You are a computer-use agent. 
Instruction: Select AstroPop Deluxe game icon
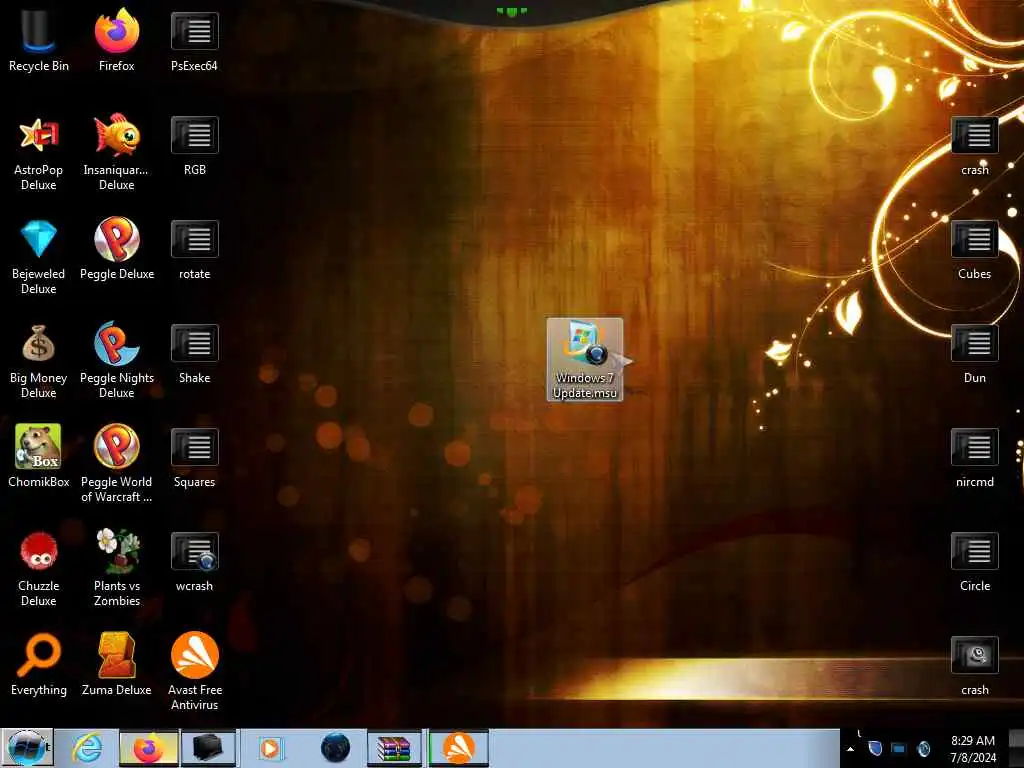pos(39,152)
